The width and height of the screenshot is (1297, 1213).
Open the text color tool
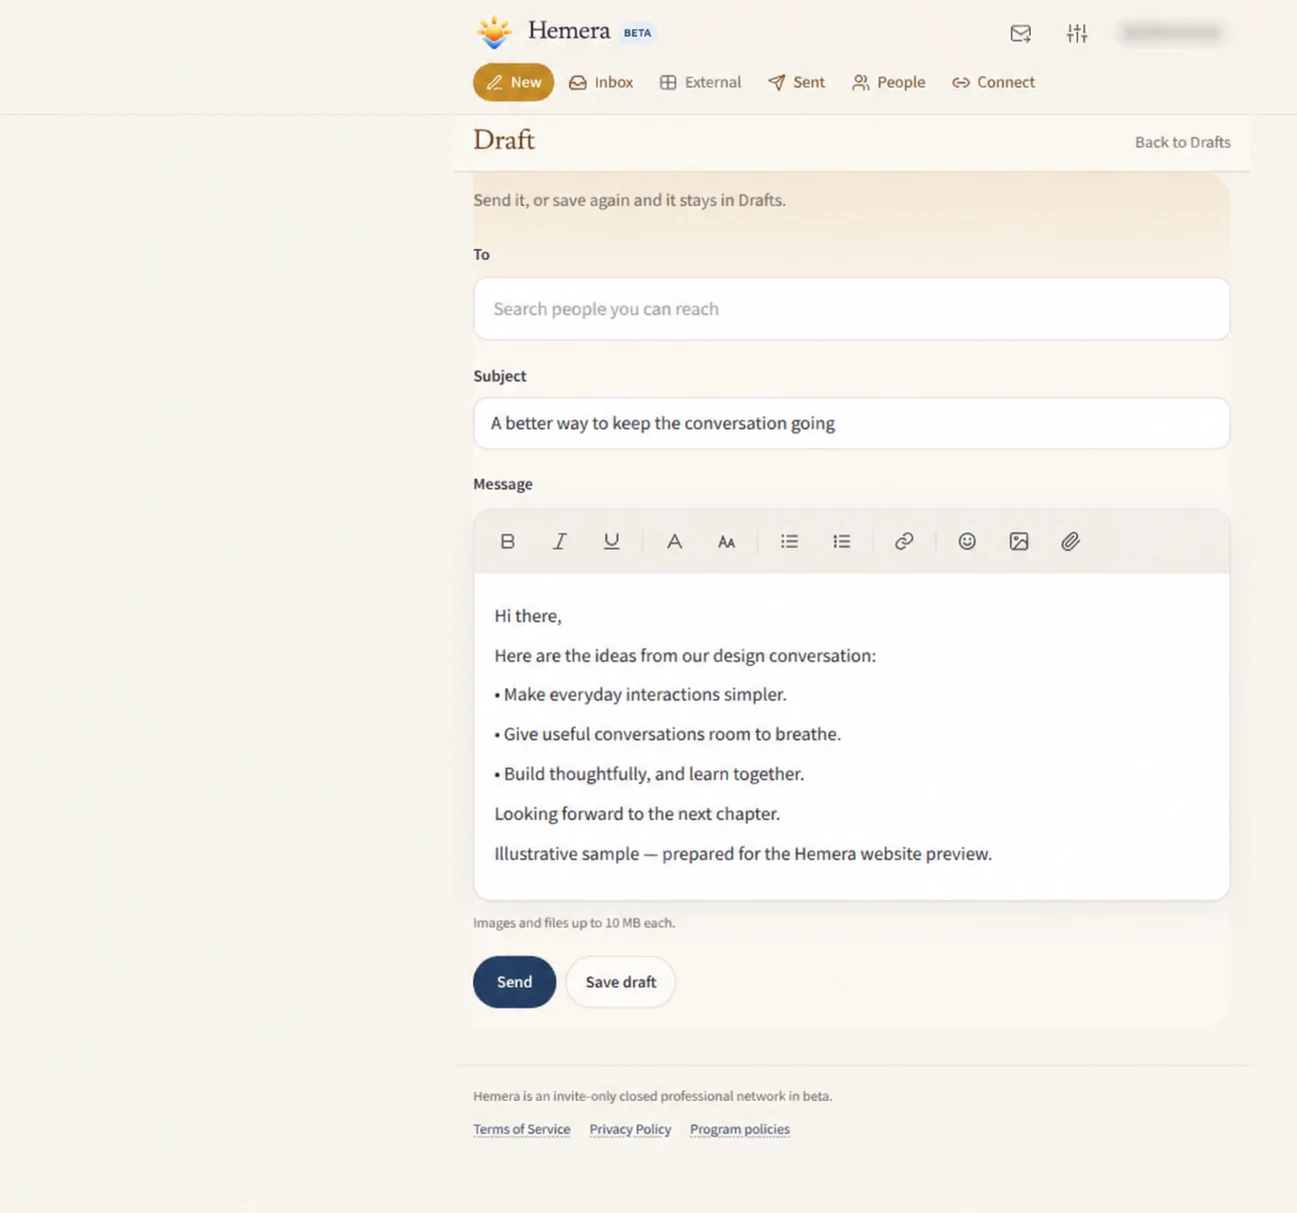(675, 541)
